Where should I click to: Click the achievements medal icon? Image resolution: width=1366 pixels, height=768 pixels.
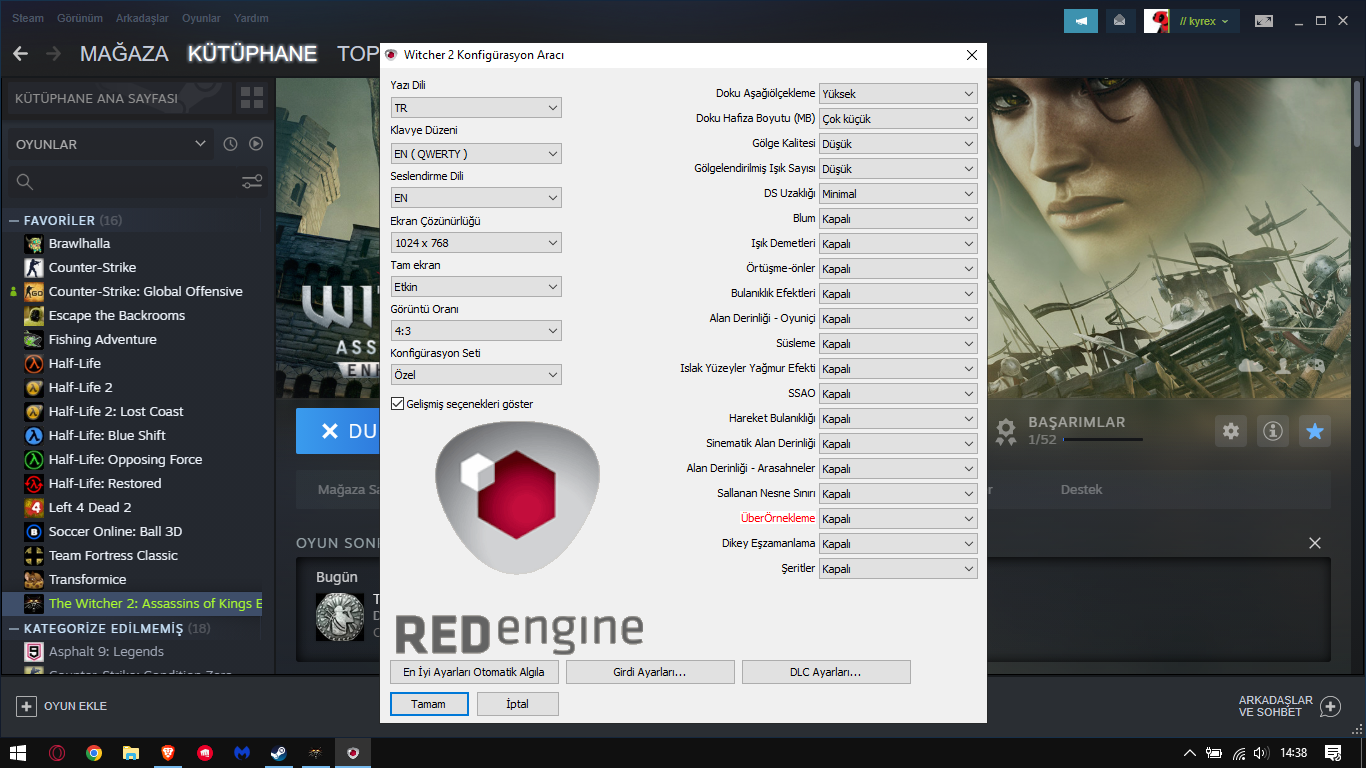[1007, 431]
